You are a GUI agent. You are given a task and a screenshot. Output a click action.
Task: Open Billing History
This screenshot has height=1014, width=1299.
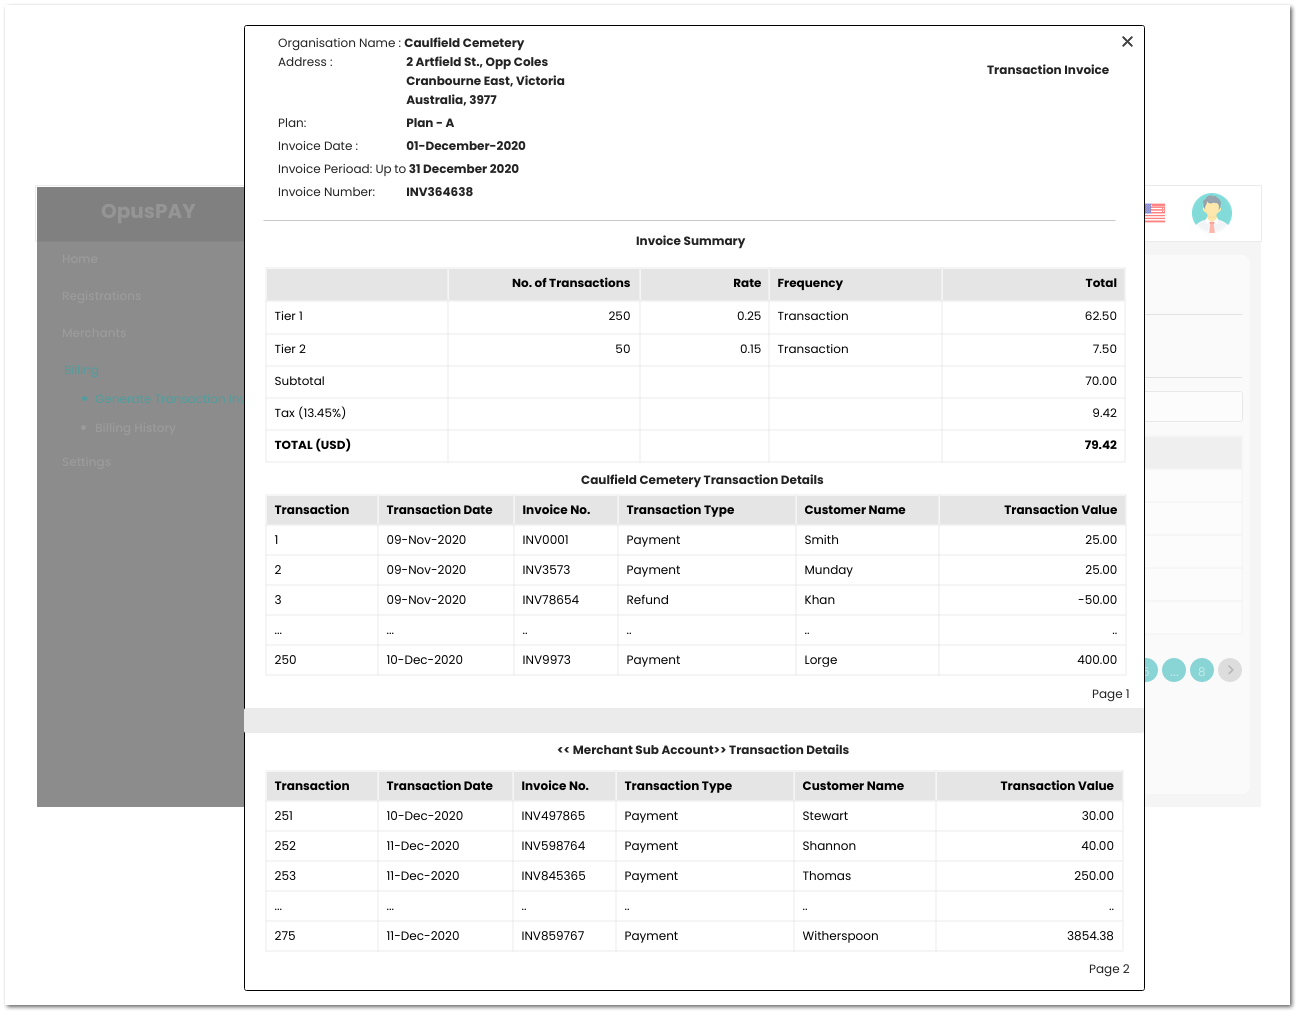tap(135, 428)
